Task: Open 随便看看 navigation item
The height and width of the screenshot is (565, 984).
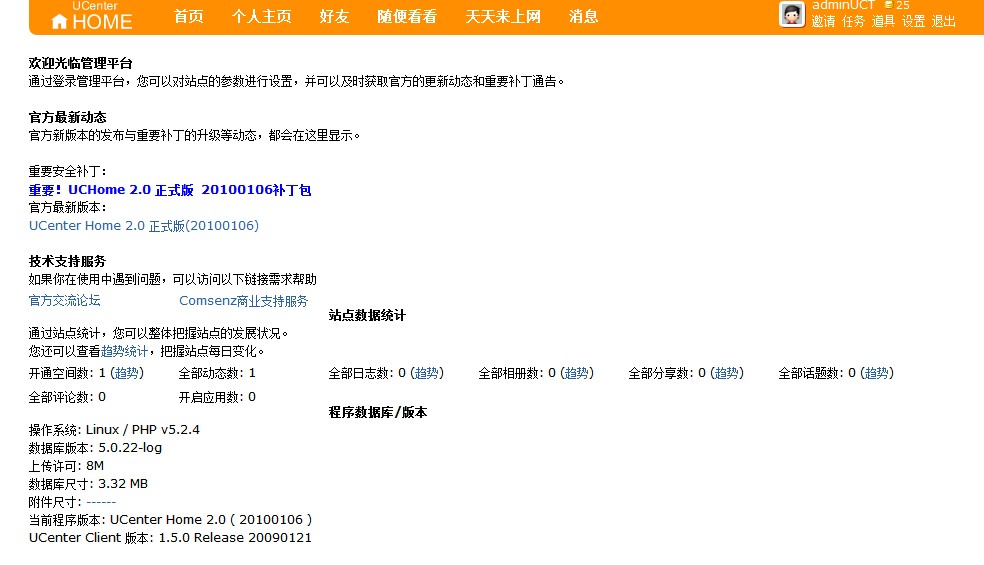Action: (407, 16)
